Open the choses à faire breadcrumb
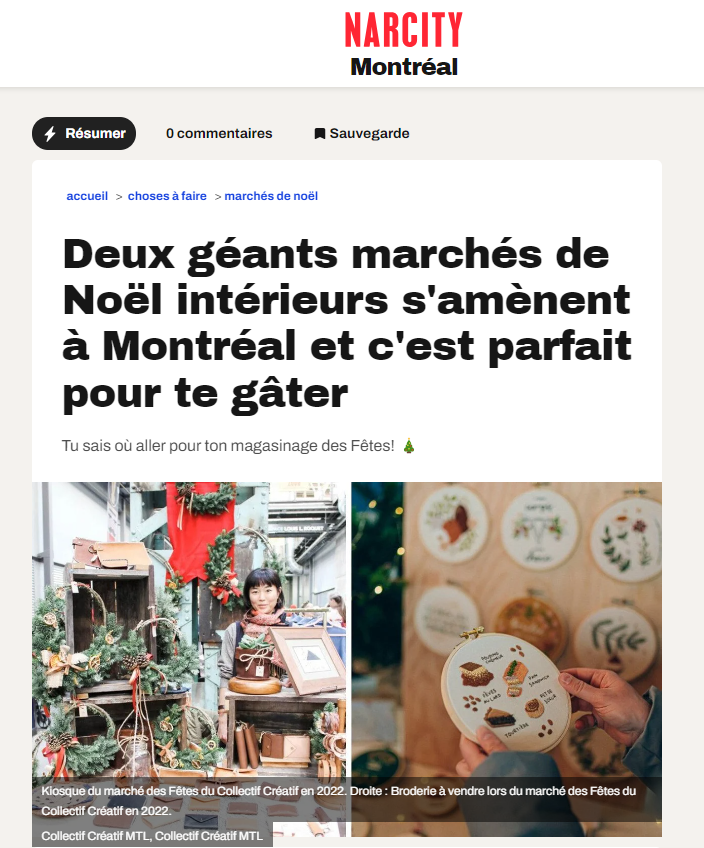The height and width of the screenshot is (848, 704). [x=167, y=196]
